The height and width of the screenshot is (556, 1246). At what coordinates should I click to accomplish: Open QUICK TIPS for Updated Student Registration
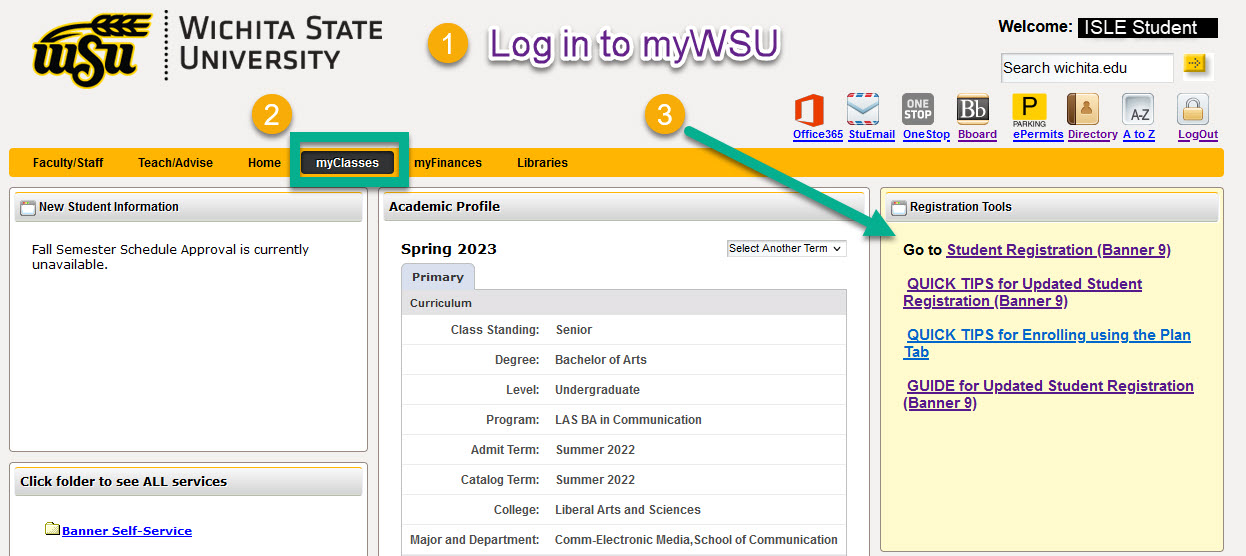tap(1022, 292)
